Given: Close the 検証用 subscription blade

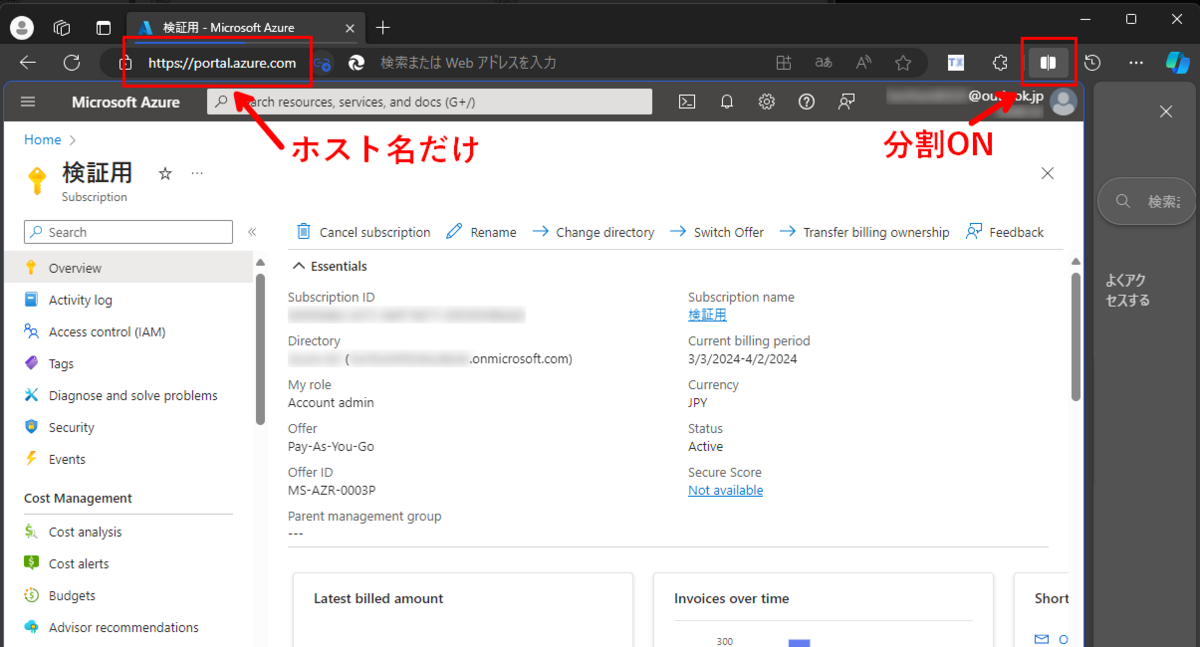Looking at the screenshot, I should [x=1048, y=173].
